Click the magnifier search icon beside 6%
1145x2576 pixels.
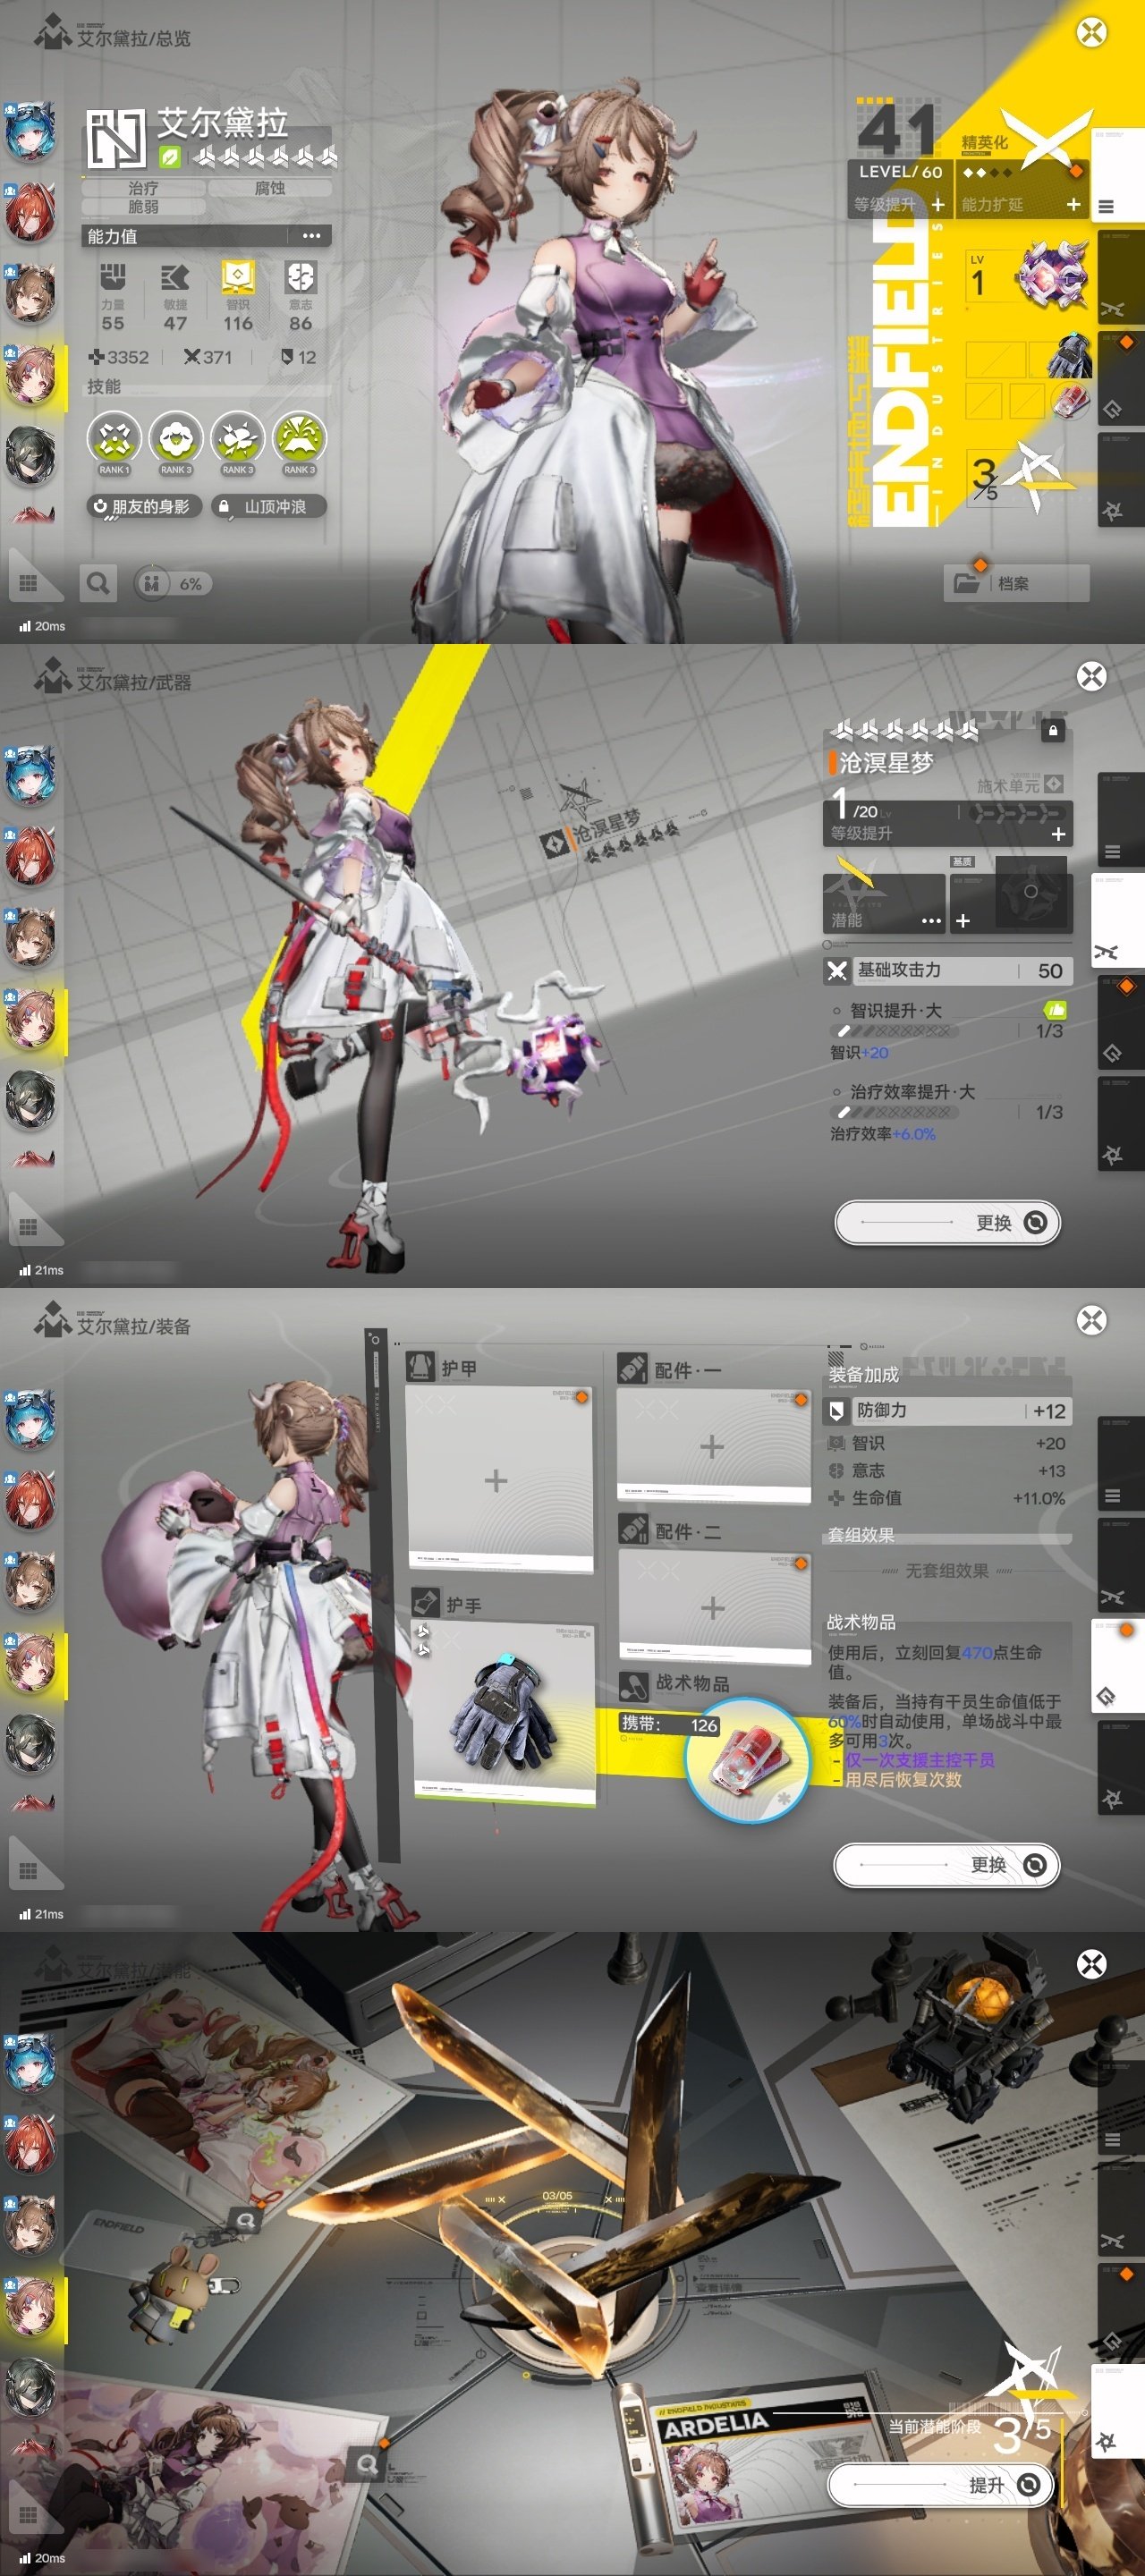[x=98, y=583]
